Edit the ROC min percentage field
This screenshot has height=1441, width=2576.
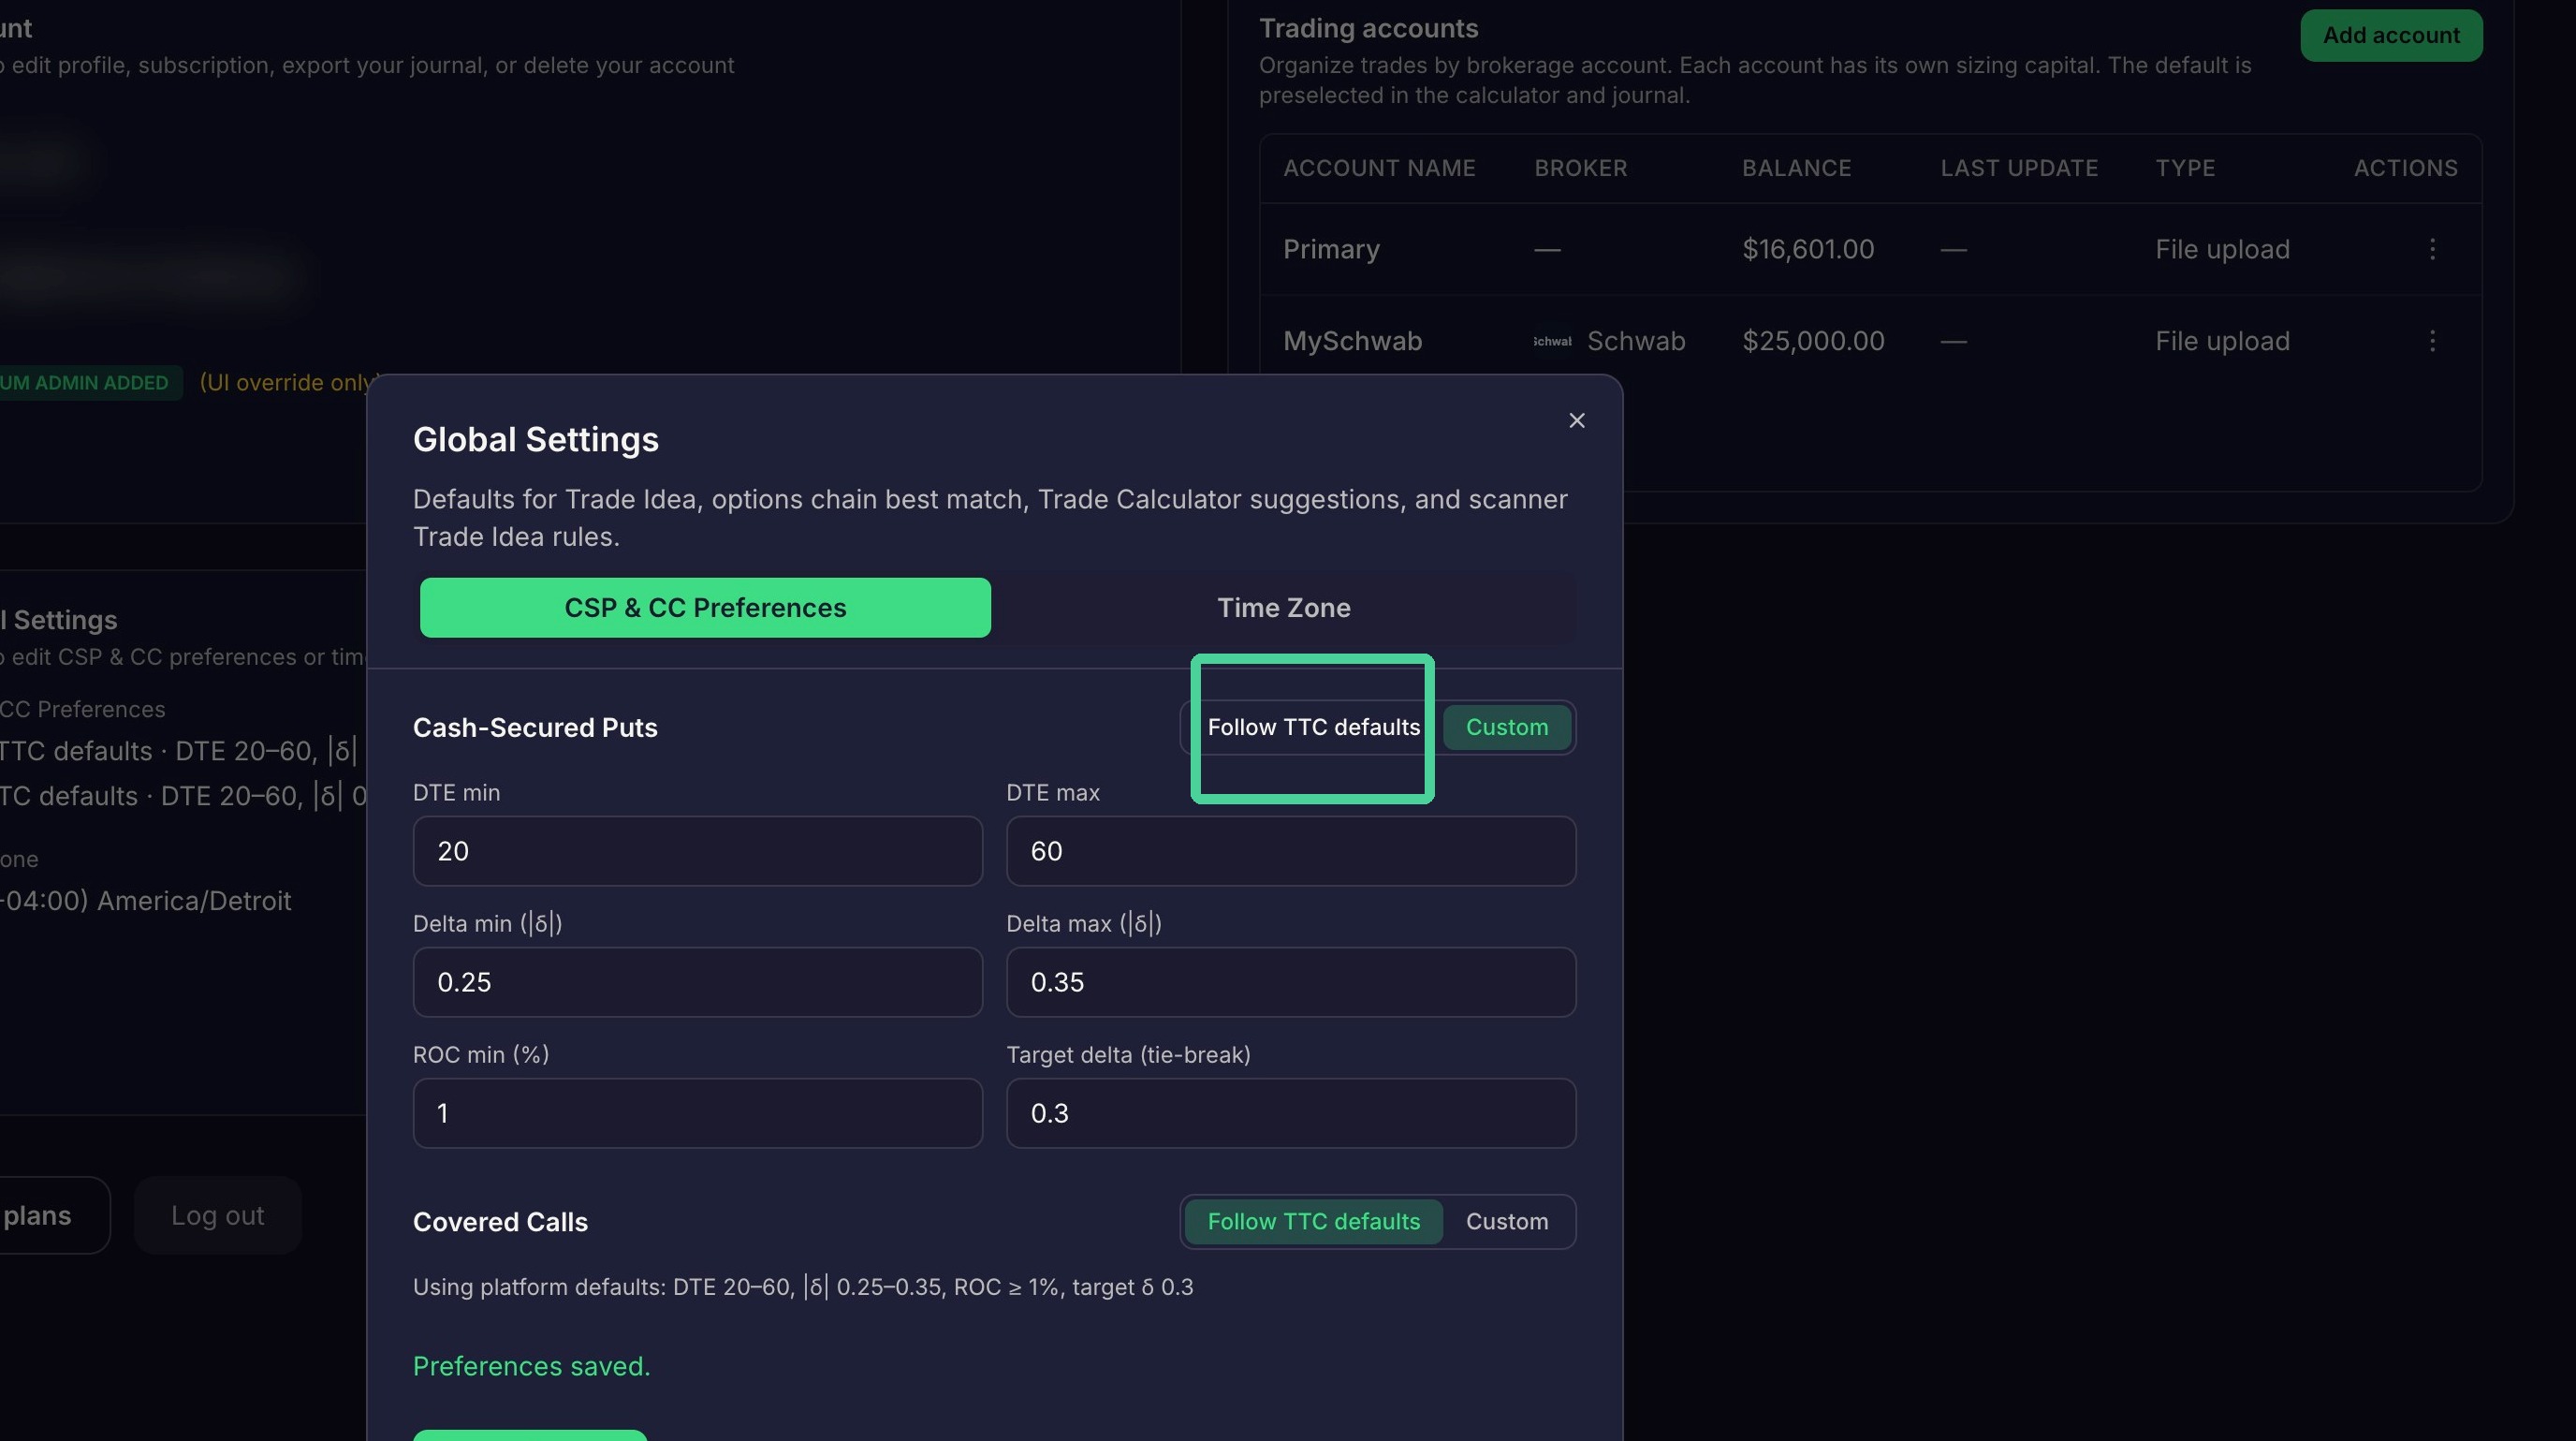(697, 1113)
